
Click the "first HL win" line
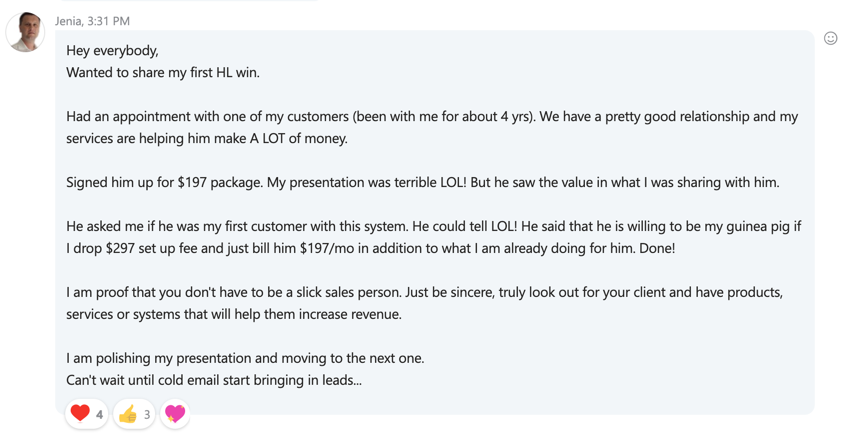point(162,72)
